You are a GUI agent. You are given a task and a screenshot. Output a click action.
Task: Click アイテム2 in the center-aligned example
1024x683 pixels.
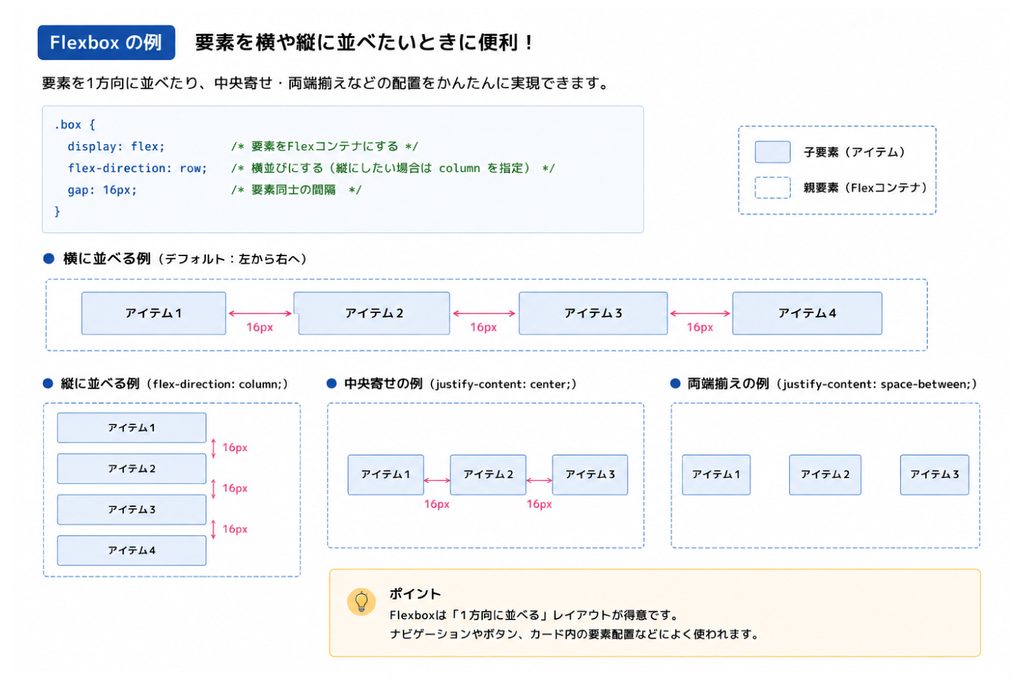(488, 475)
